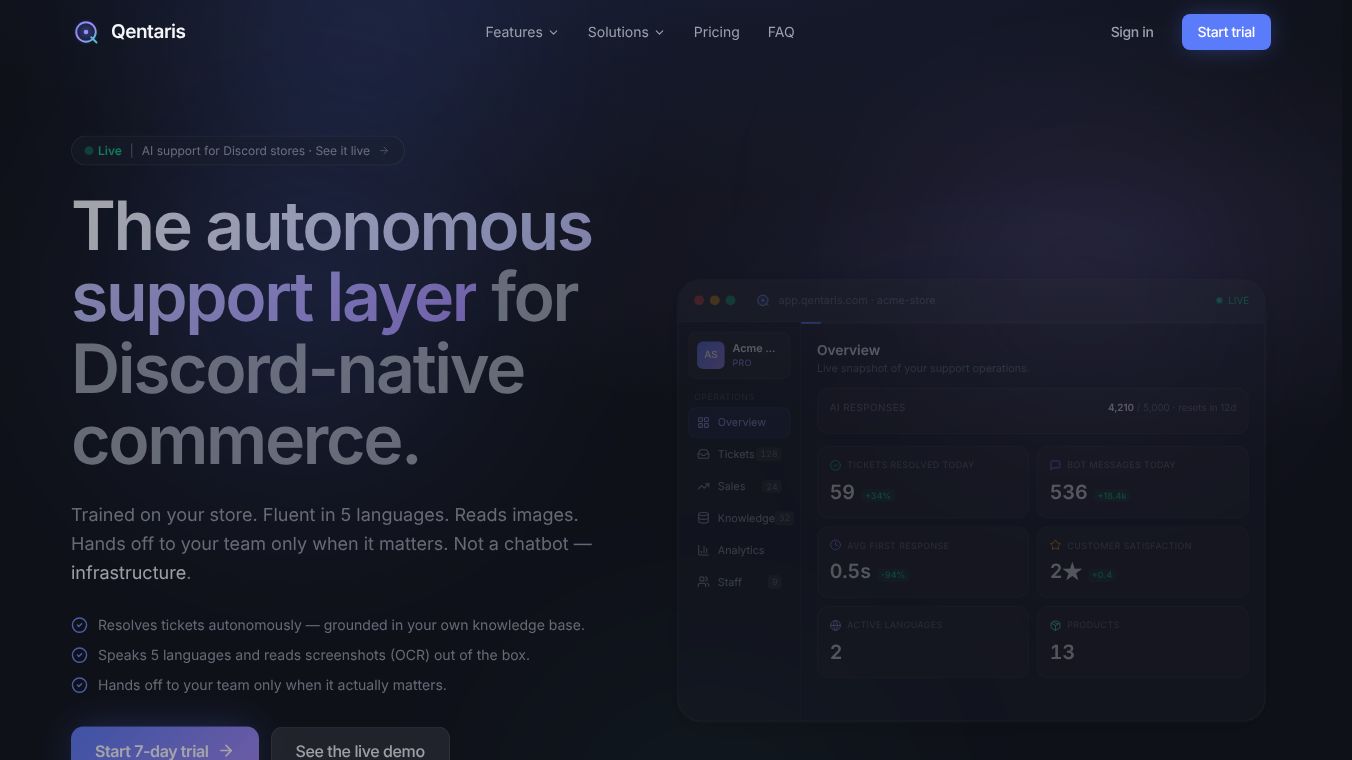Open the Analytics bar chart icon
The width and height of the screenshot is (1352, 760).
(x=703, y=550)
